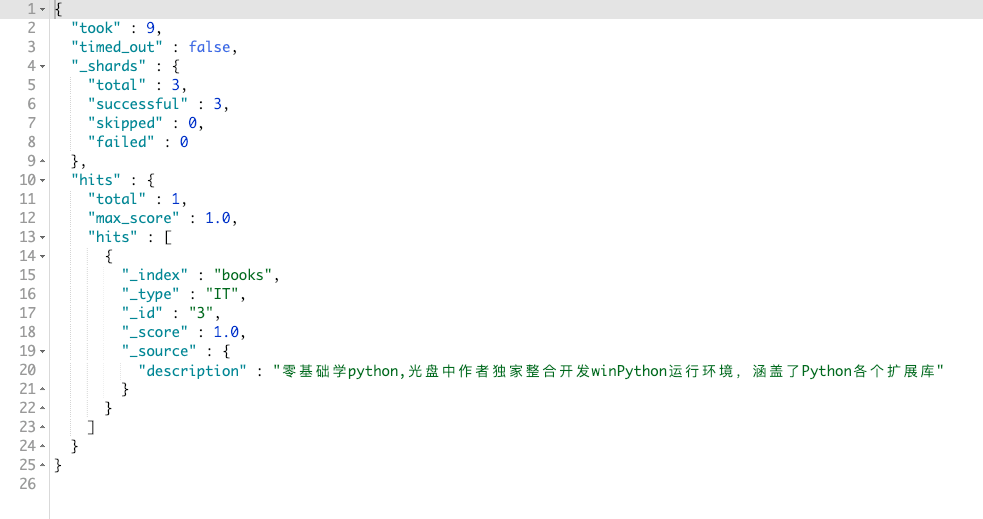Viewport: 983px width, 519px height.
Task: Click the false value of timed_out
Action: pos(209,47)
